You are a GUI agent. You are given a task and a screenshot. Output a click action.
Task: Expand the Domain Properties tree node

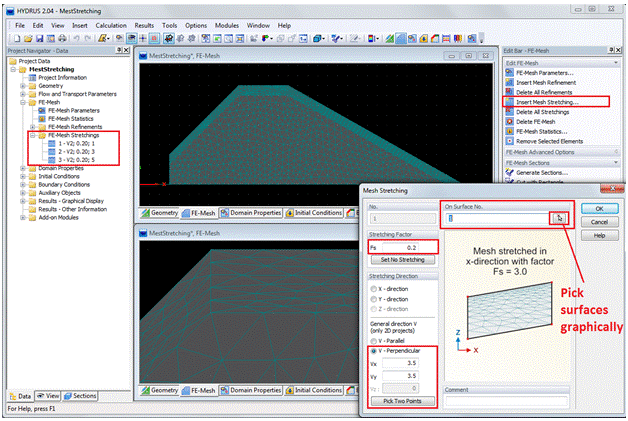coord(23,168)
